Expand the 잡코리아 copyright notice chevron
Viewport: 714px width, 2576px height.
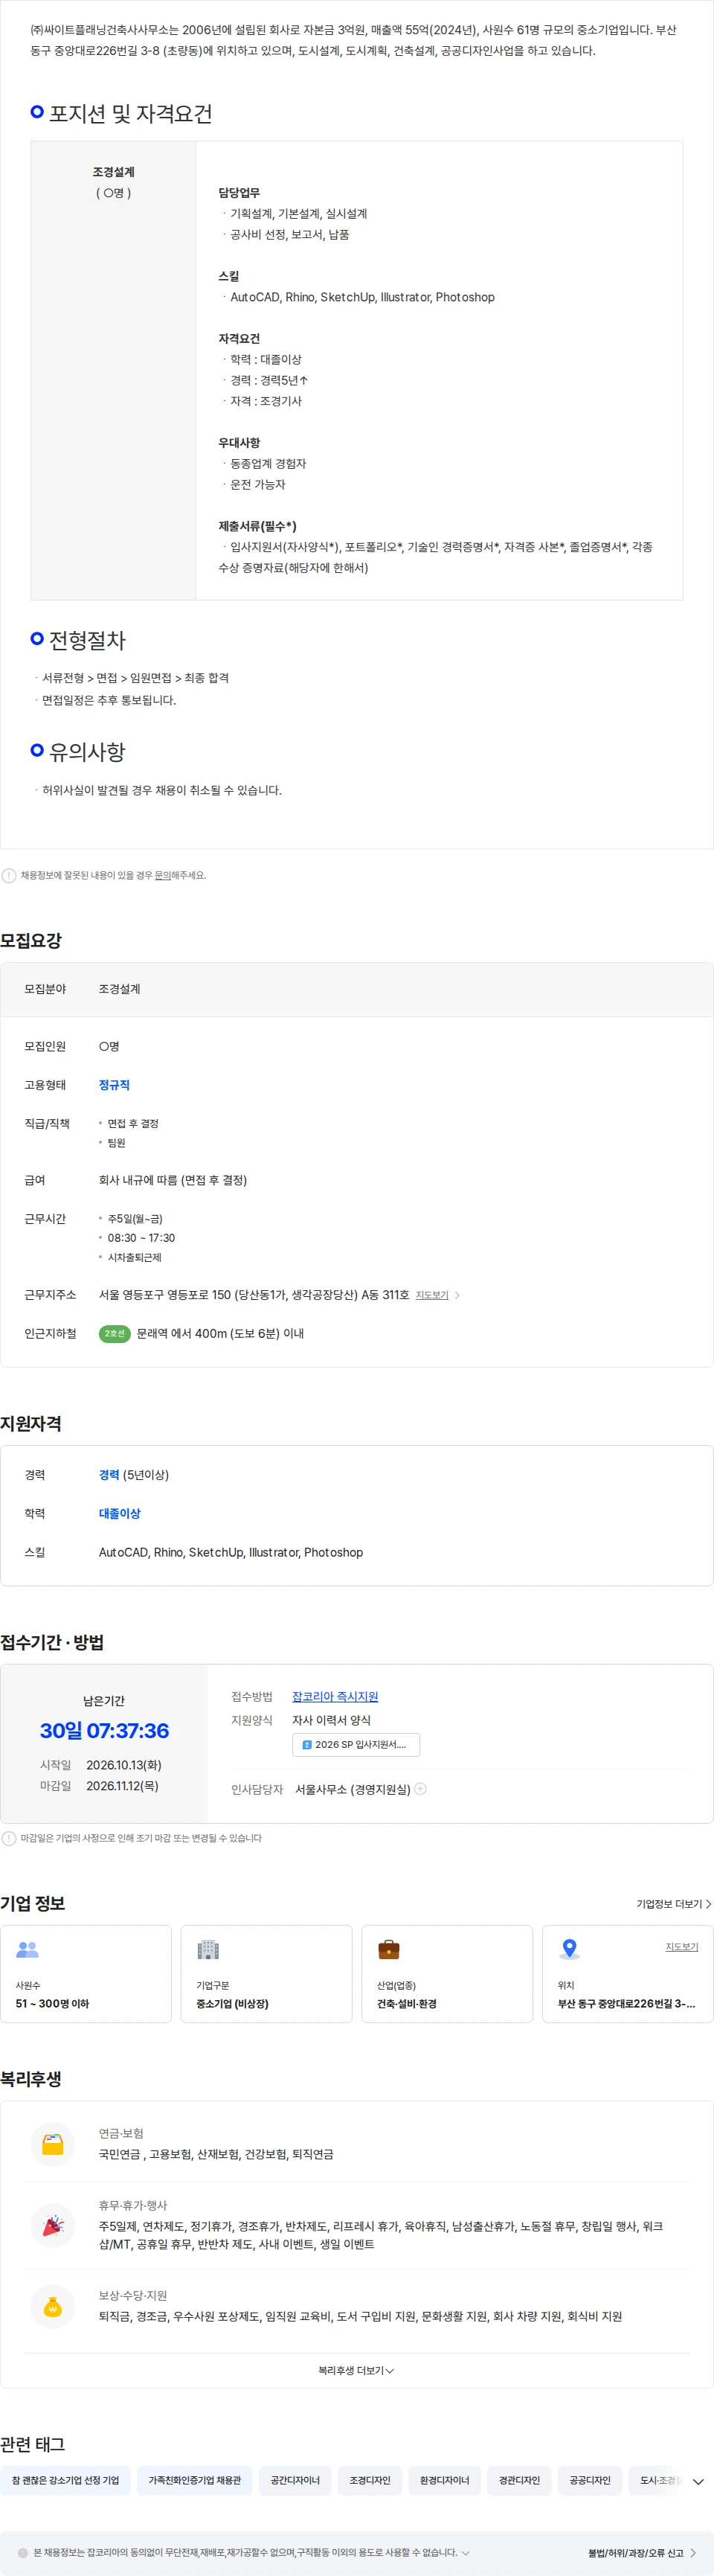pyautogui.click(x=465, y=2552)
